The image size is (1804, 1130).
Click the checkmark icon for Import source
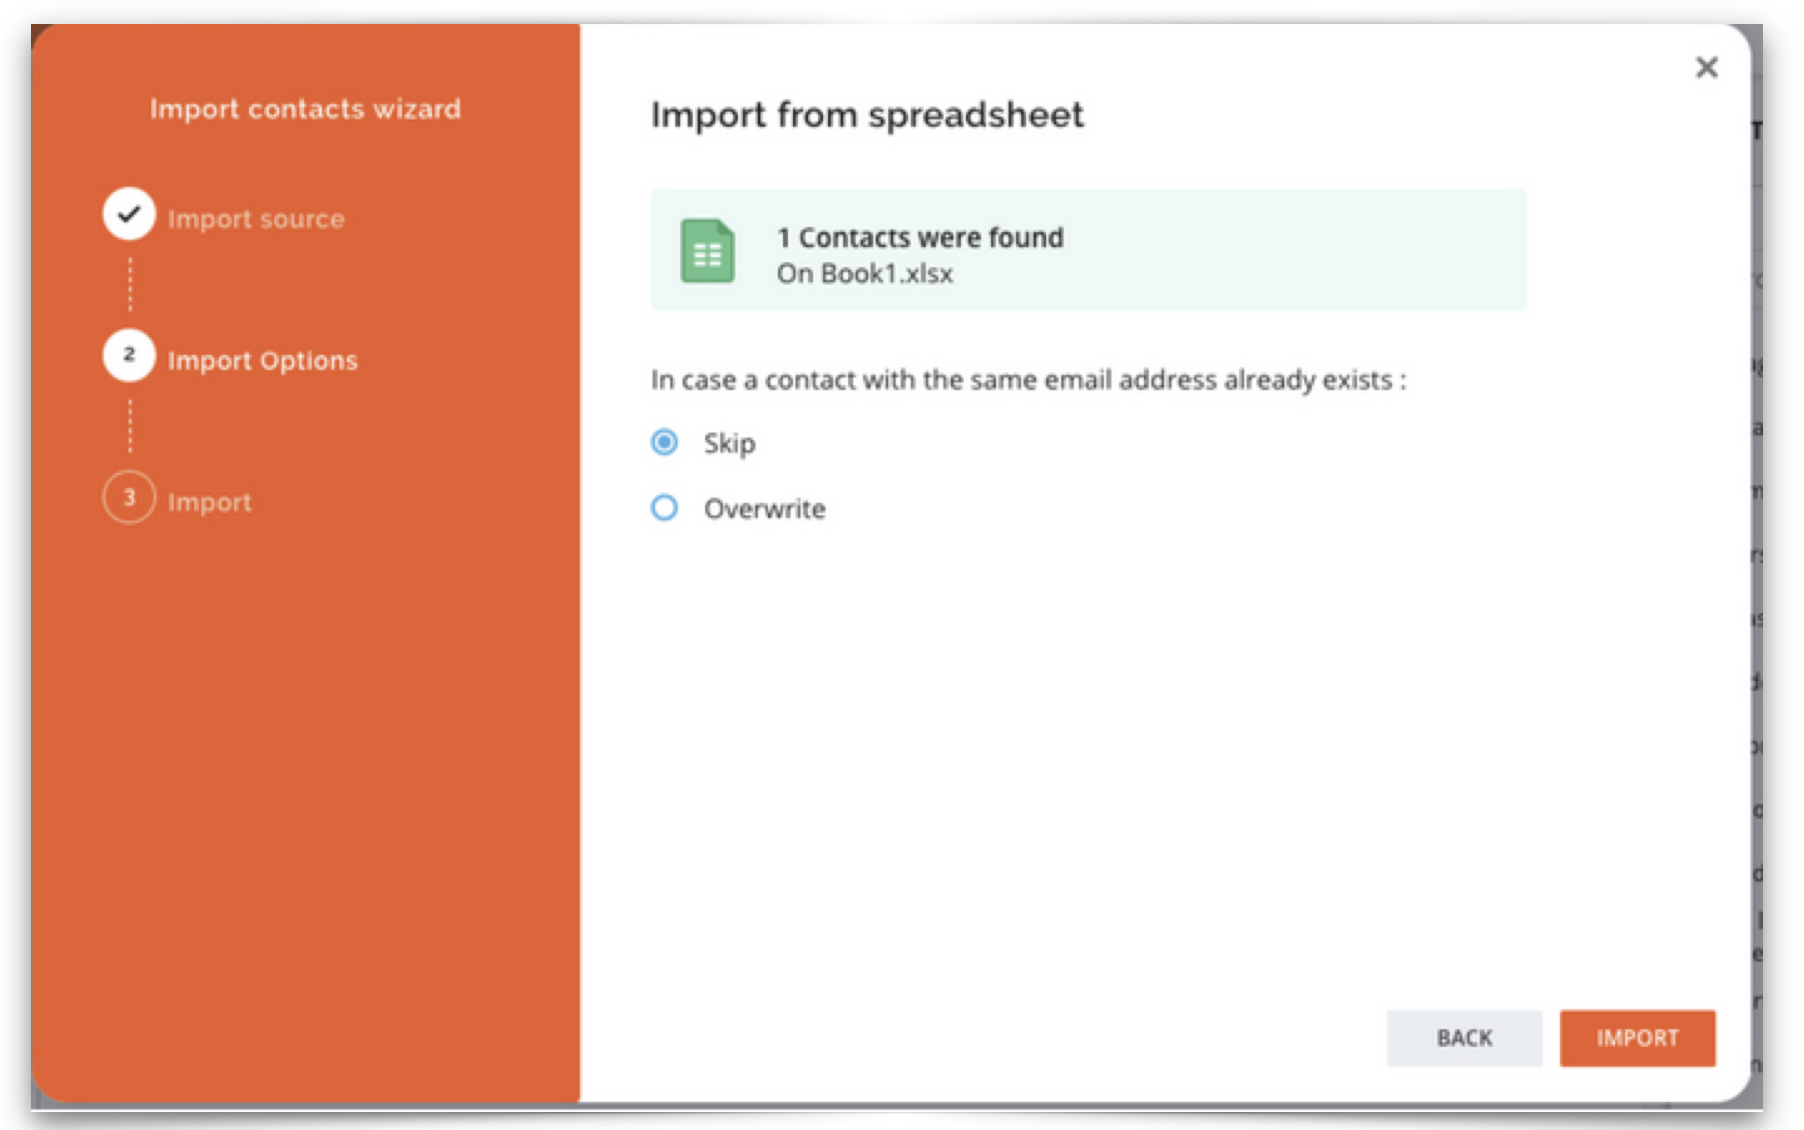coord(129,214)
